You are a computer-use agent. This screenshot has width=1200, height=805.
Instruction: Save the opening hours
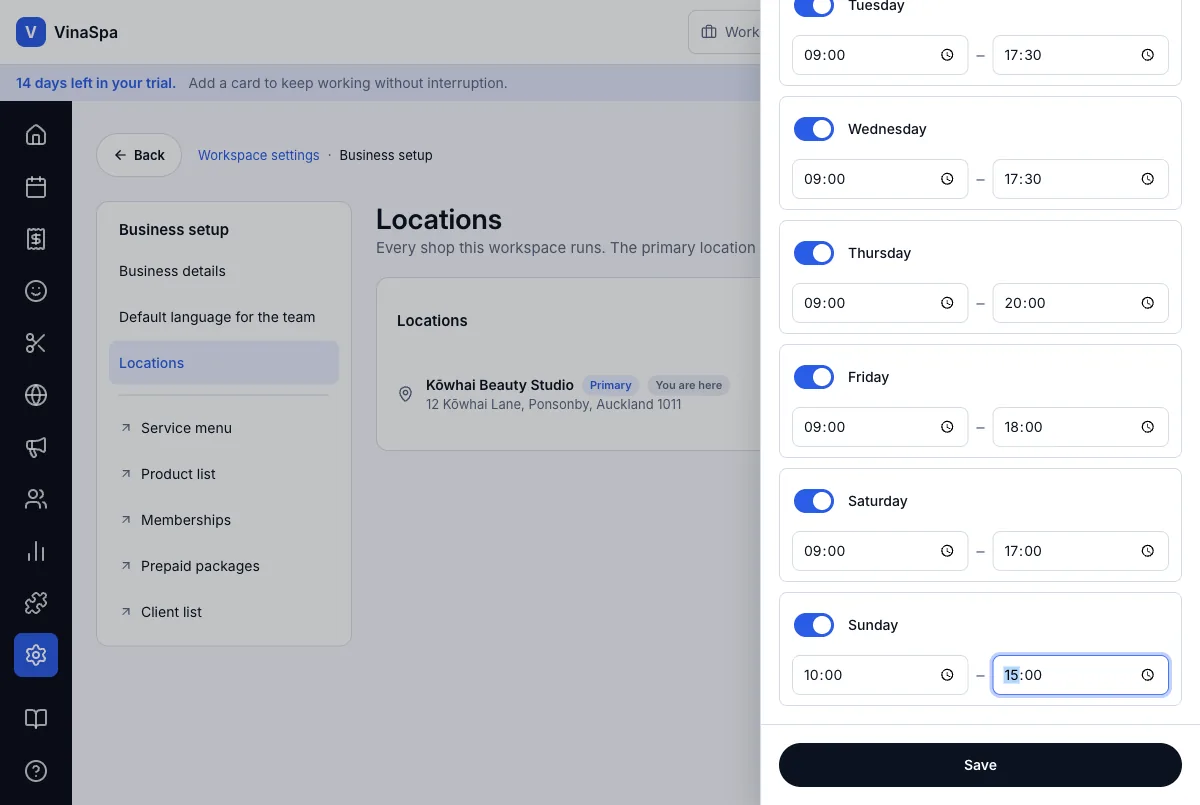coord(980,765)
